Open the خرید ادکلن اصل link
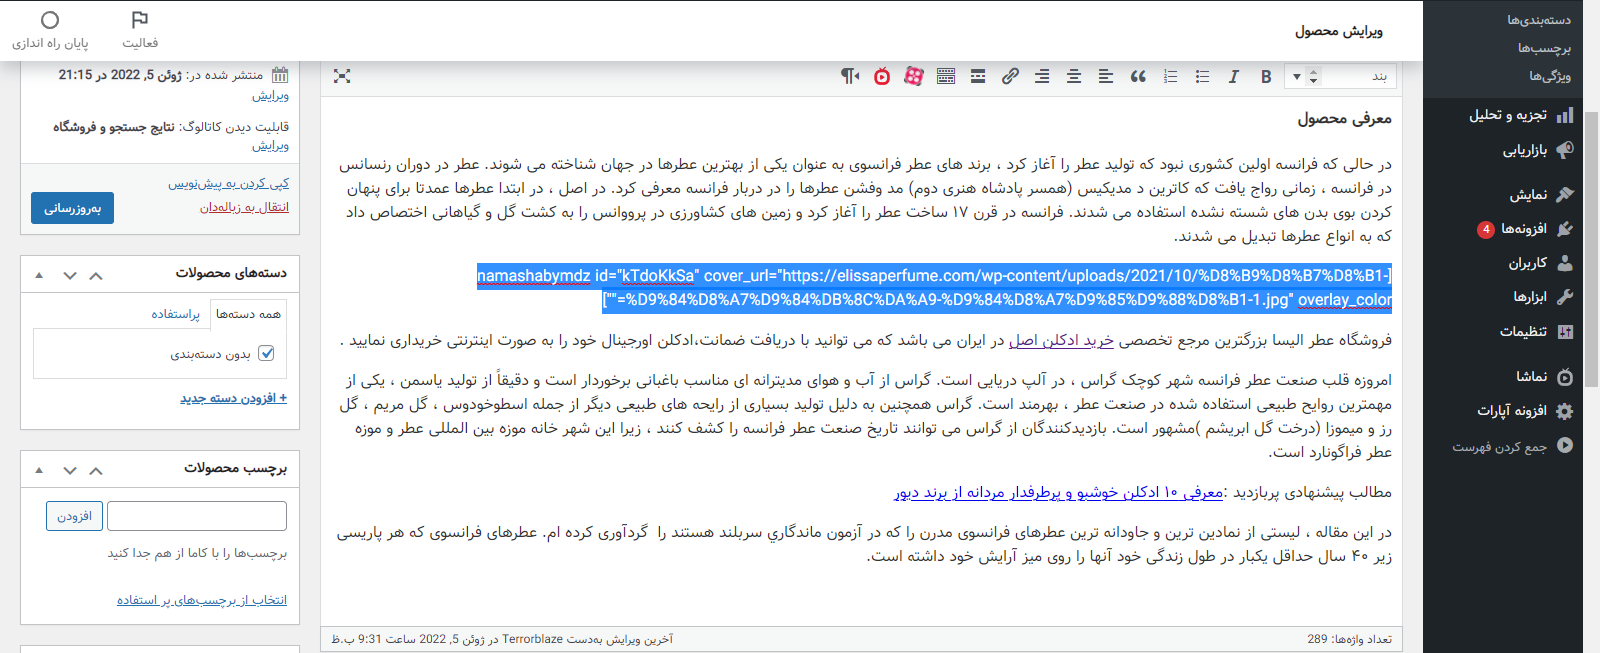 1061,341
